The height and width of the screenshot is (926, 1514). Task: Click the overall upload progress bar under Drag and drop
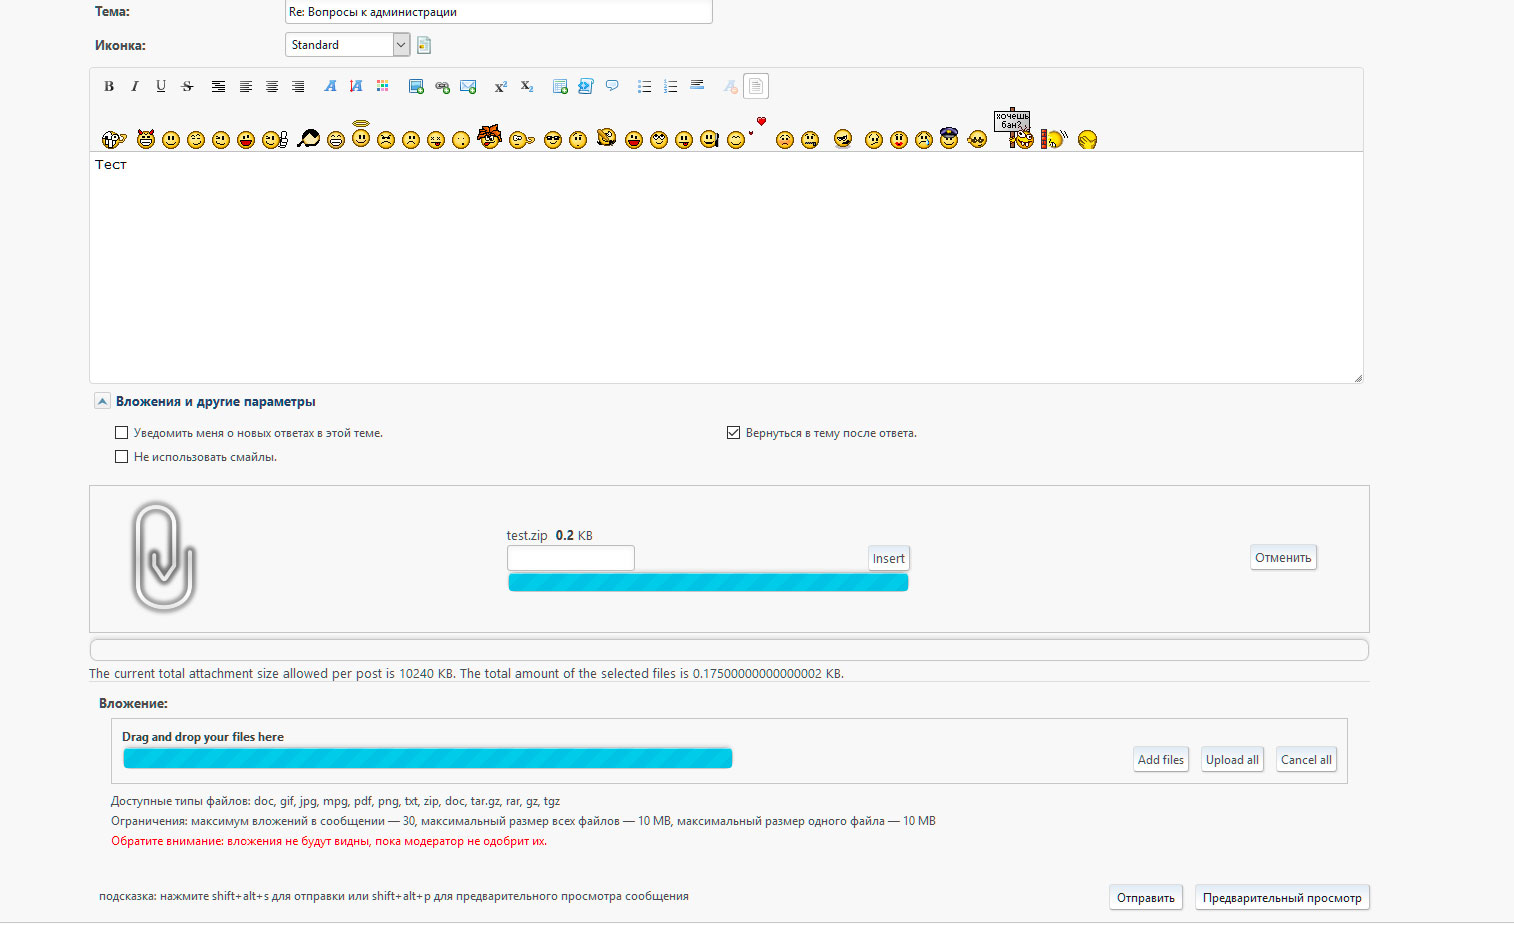click(428, 759)
